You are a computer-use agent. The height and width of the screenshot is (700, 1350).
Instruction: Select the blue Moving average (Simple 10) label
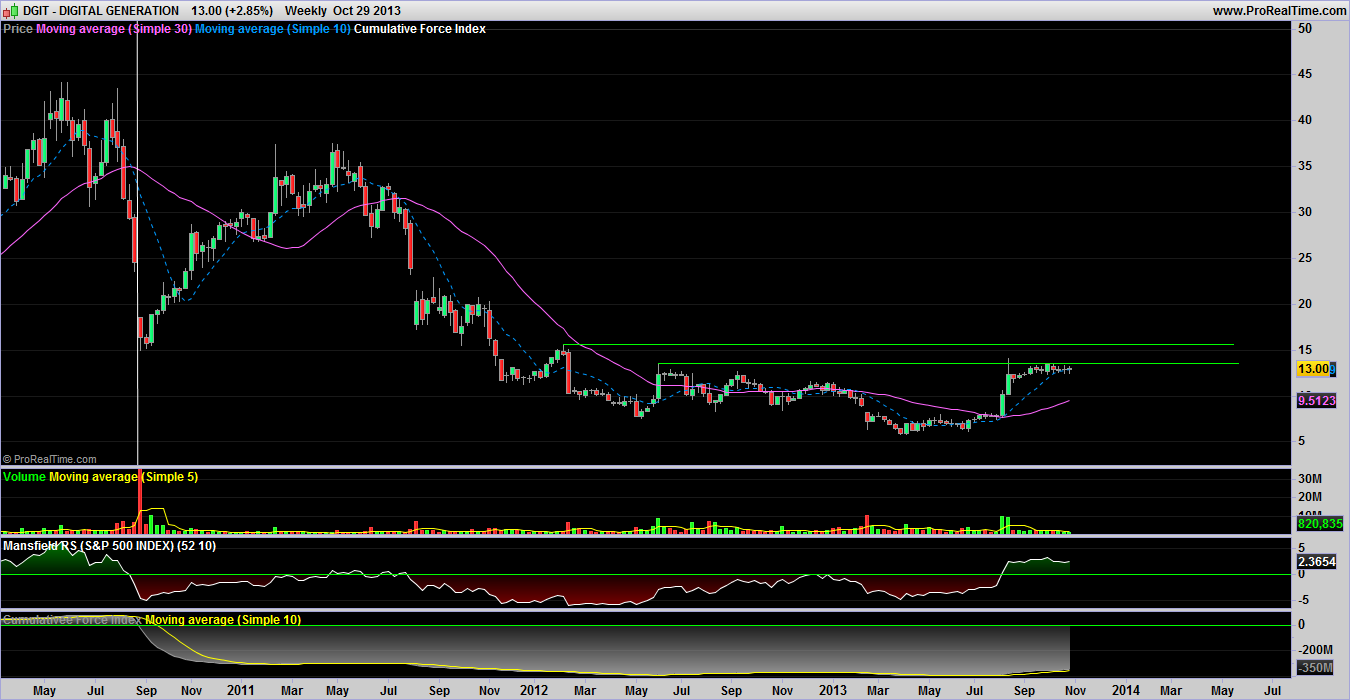click(x=272, y=29)
